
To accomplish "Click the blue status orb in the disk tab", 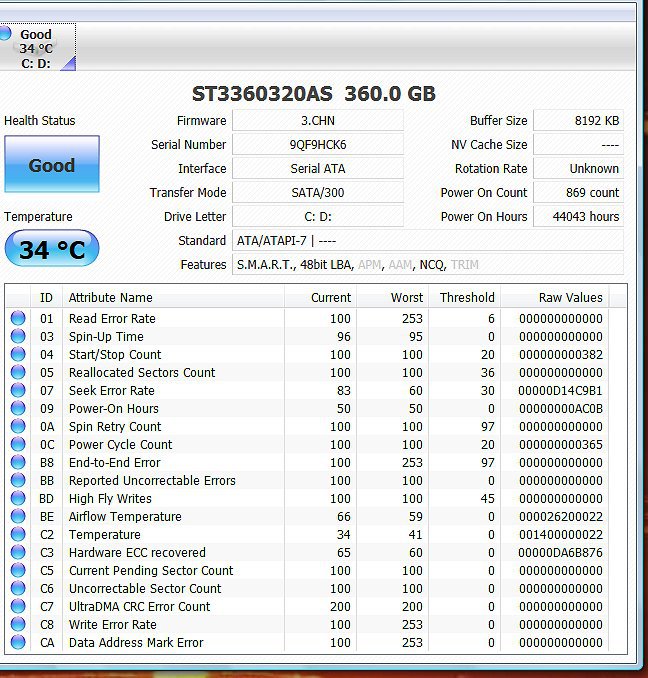I will click(x=5, y=33).
